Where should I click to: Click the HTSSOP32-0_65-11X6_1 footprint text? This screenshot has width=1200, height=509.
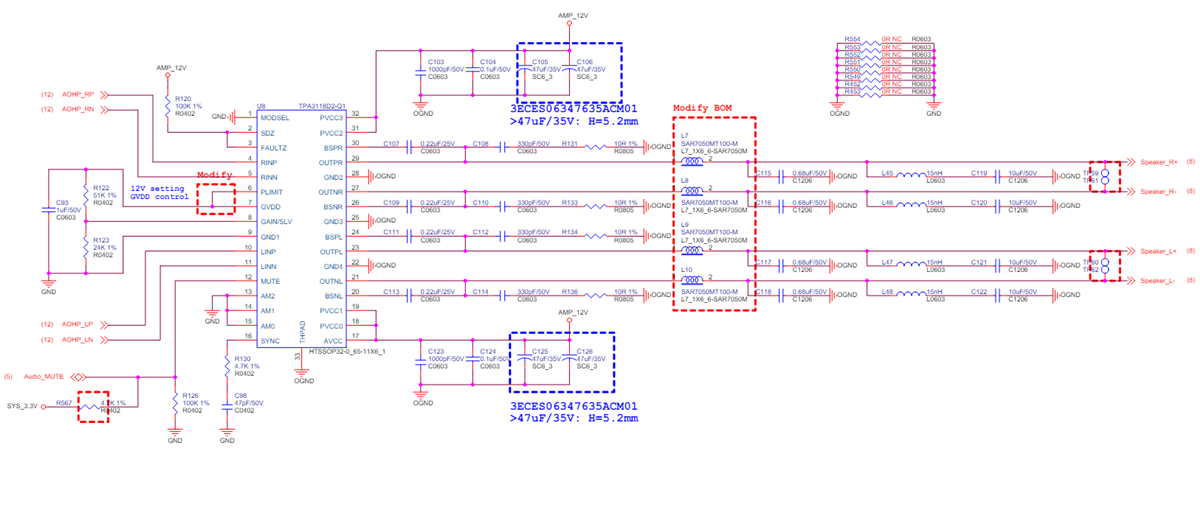pos(347,352)
